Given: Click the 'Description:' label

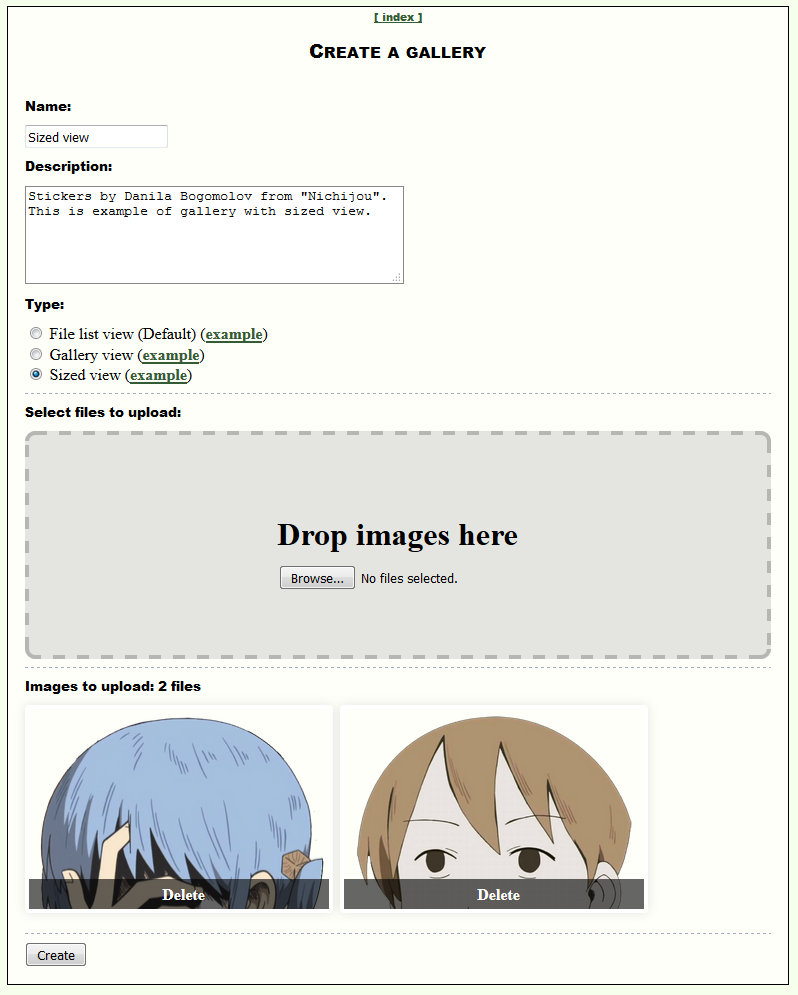Looking at the screenshot, I should click(69, 166).
